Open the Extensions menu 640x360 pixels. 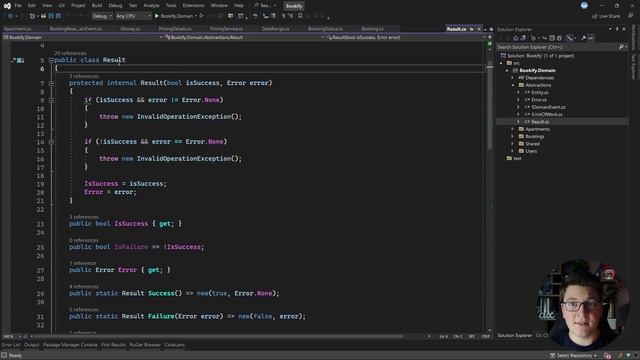point(193,6)
